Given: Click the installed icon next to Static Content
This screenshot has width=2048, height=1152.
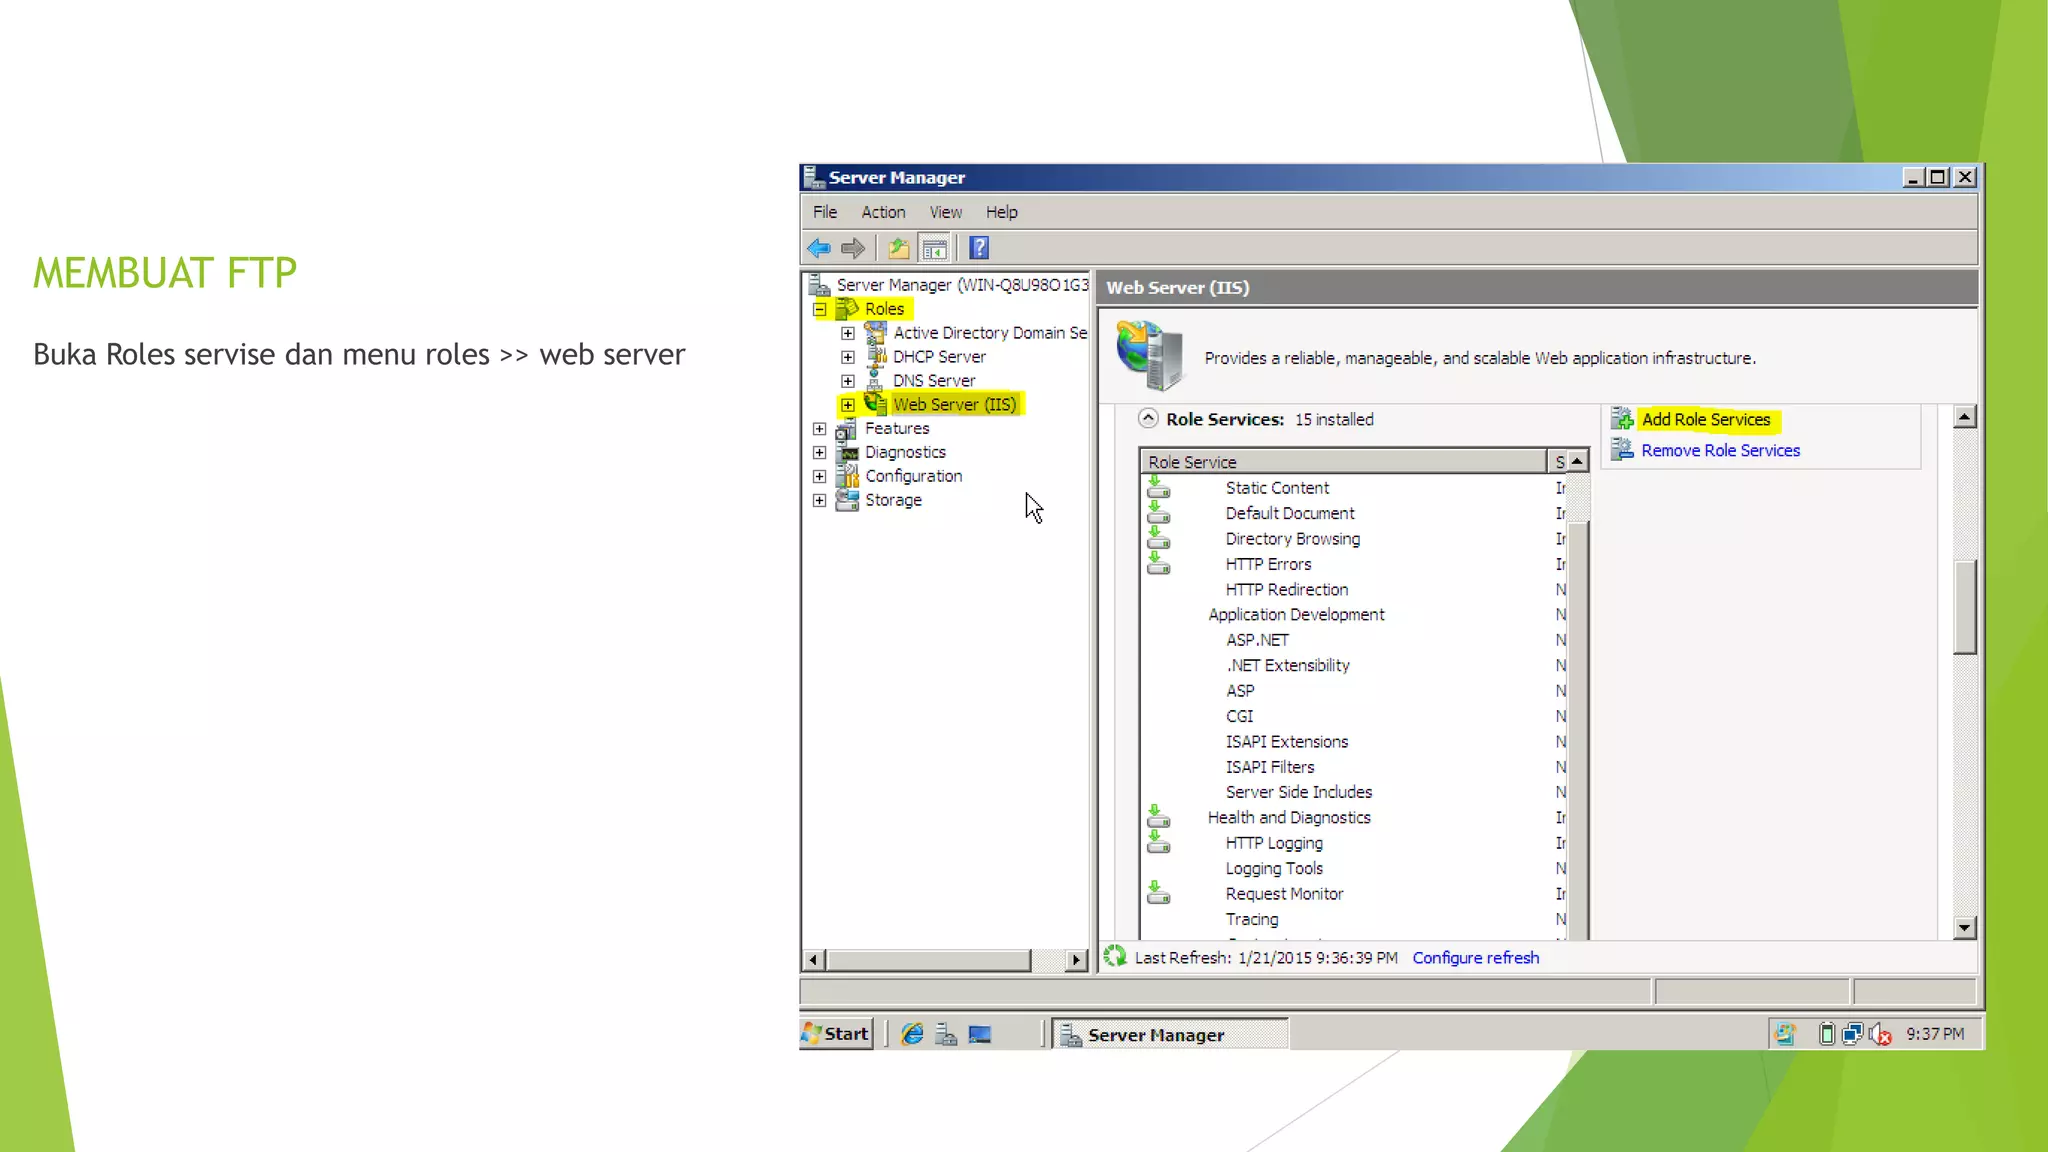Looking at the screenshot, I should (1158, 487).
